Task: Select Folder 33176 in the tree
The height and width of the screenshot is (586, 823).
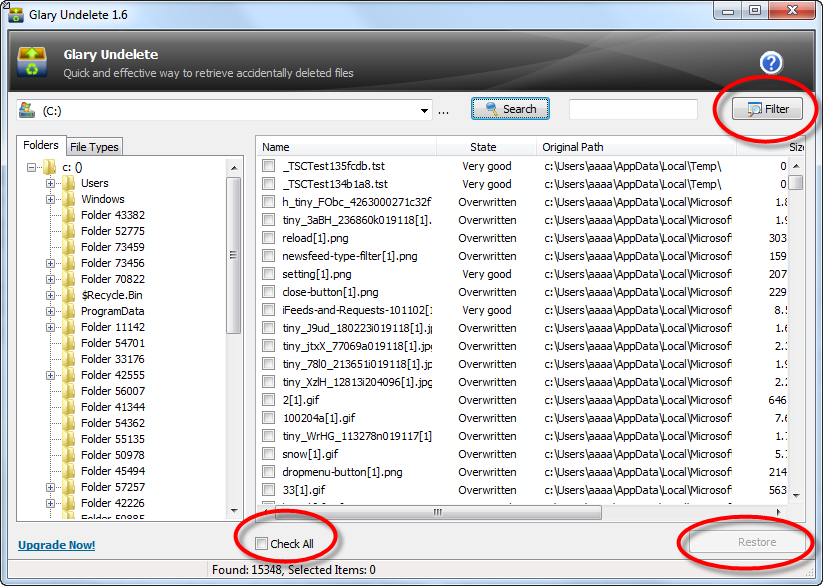Action: click(x=113, y=359)
